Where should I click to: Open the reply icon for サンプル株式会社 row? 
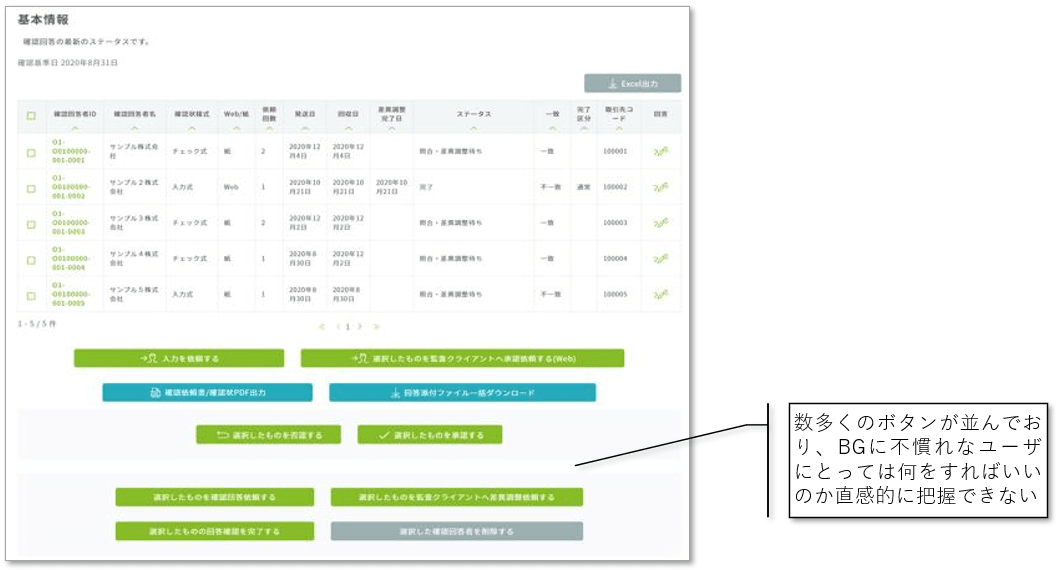tap(660, 152)
